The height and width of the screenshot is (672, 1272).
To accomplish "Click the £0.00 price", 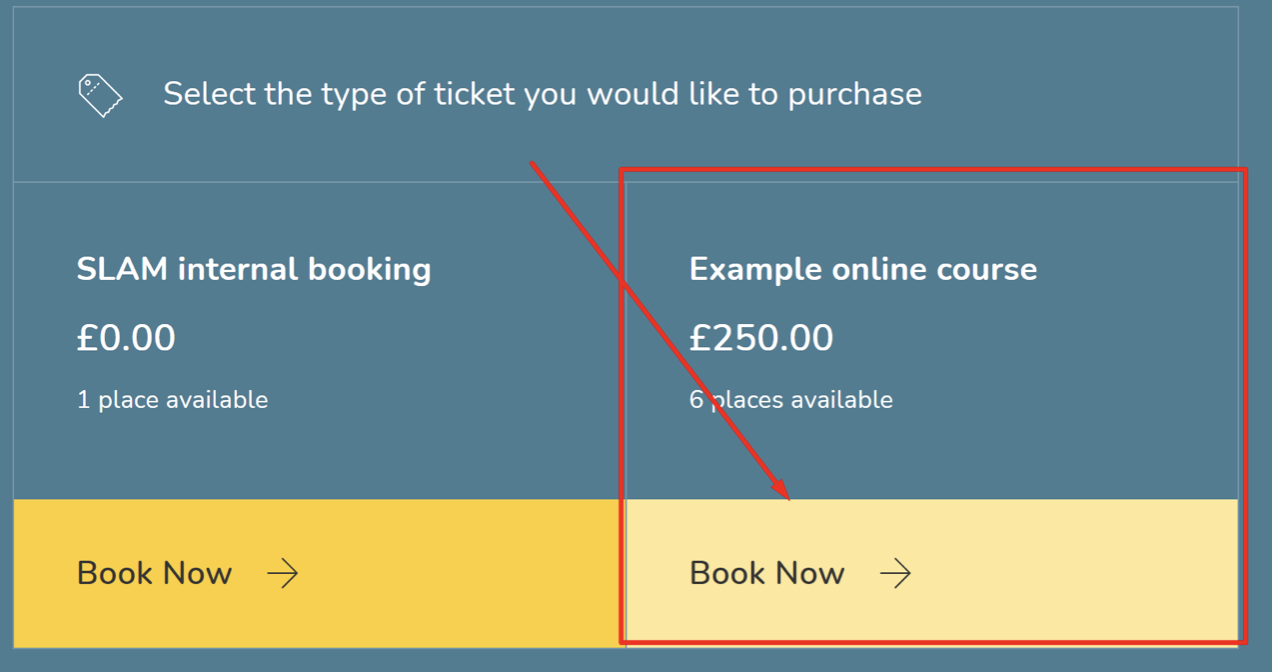I will tap(126, 338).
